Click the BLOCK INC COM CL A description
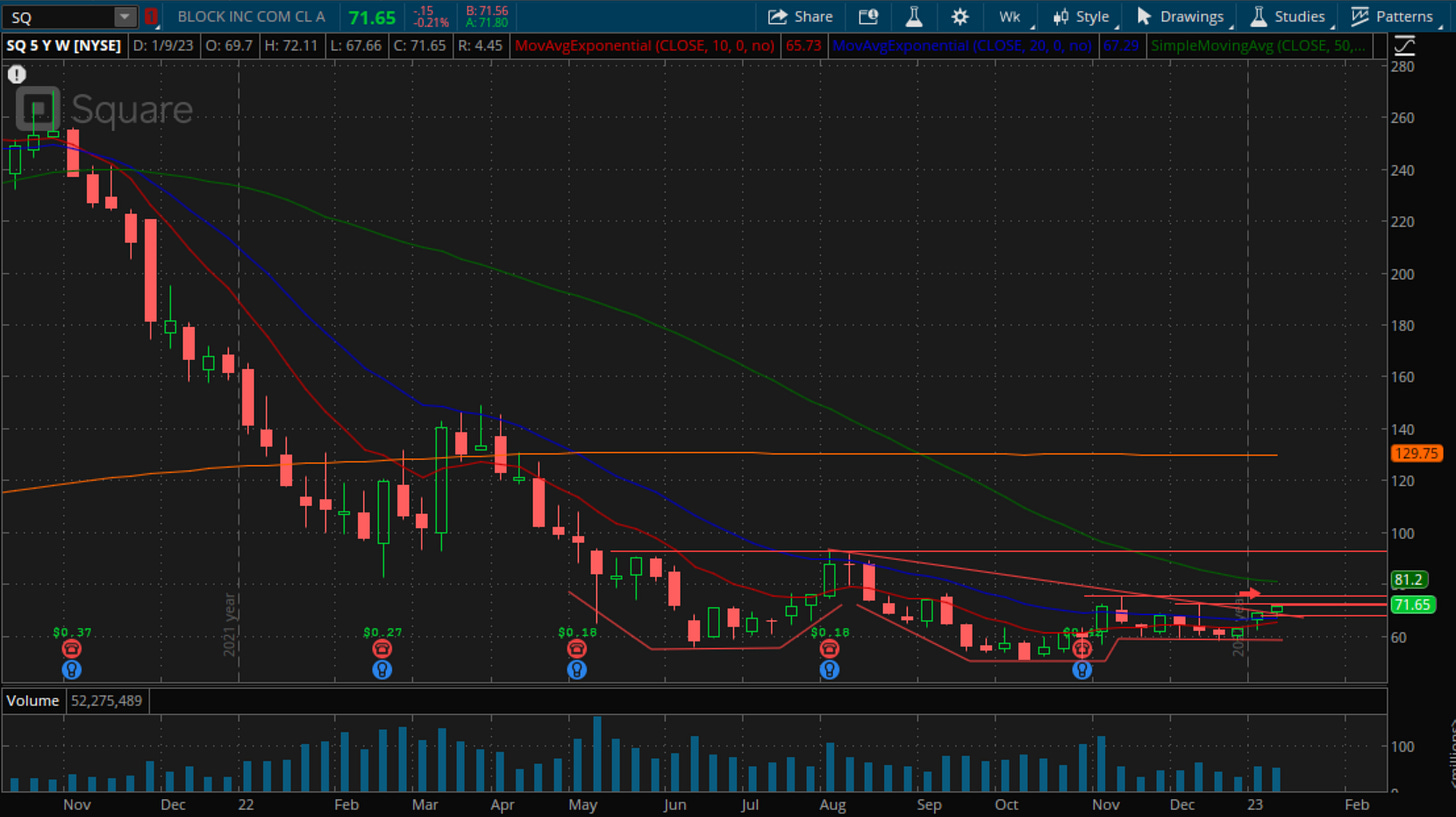 tap(251, 16)
